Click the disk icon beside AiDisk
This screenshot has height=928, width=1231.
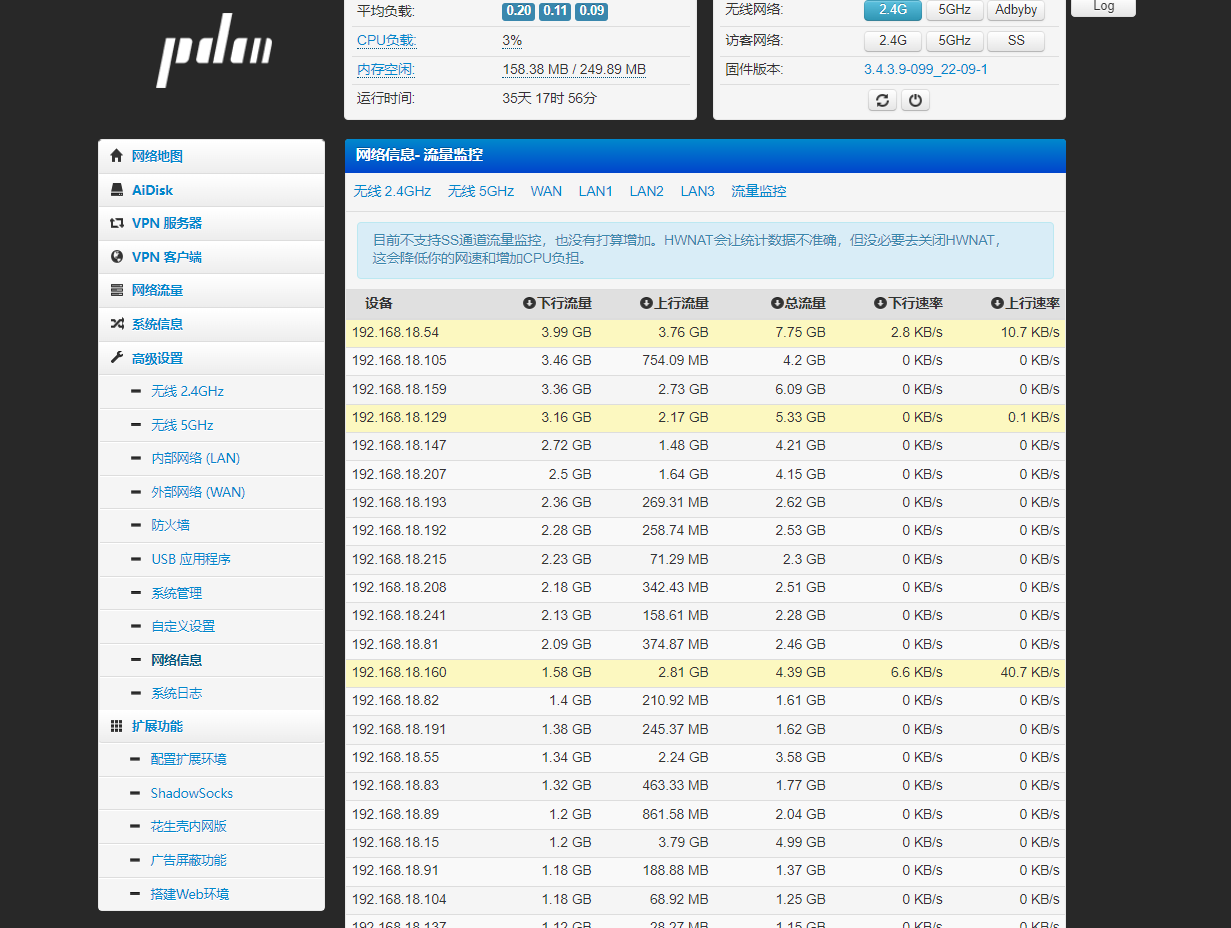tap(116, 190)
